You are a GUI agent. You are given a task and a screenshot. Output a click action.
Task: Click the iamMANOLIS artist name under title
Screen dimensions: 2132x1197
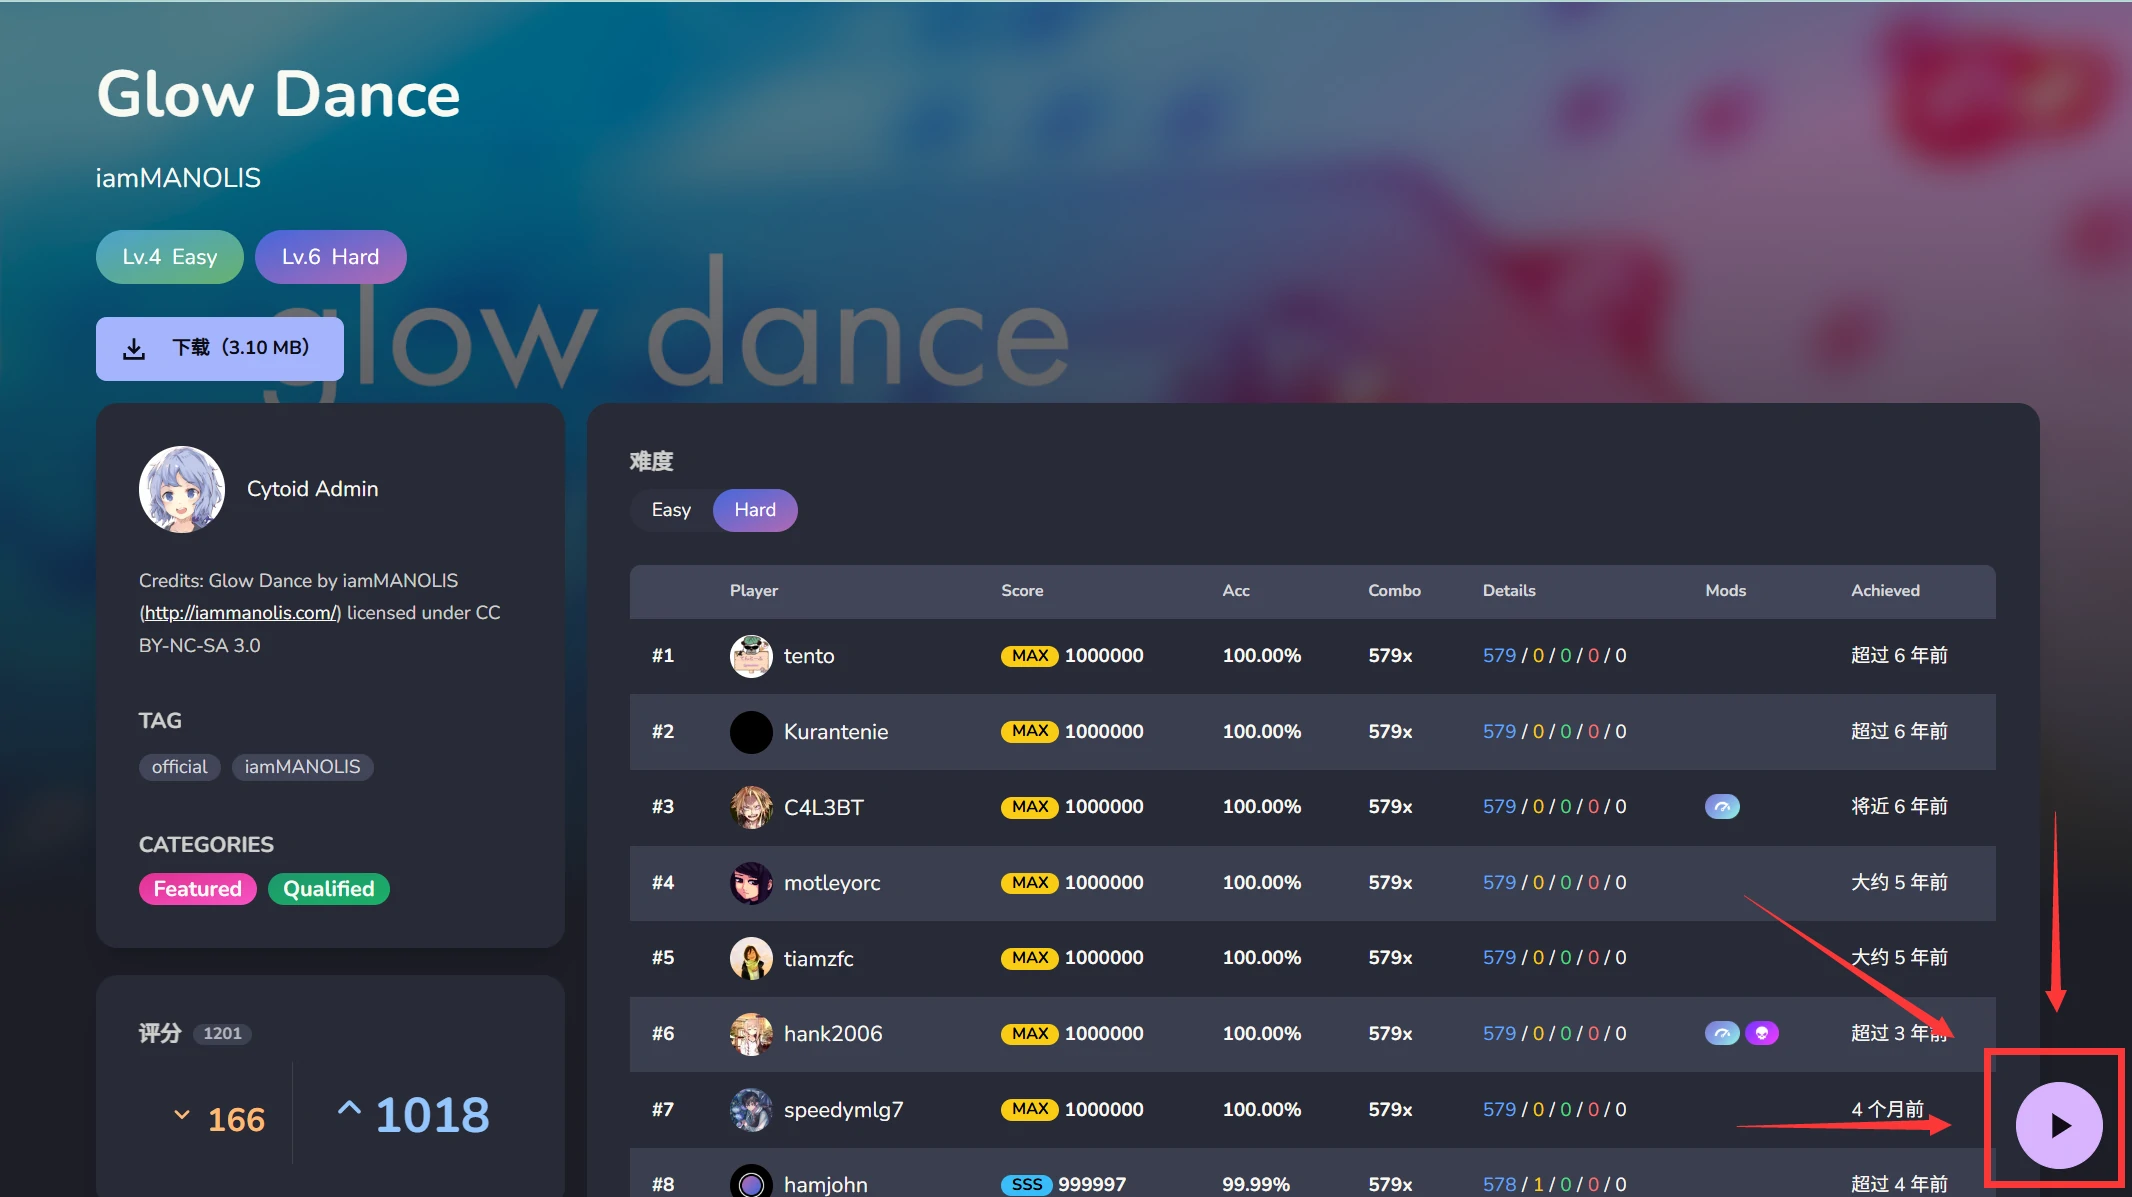(178, 178)
